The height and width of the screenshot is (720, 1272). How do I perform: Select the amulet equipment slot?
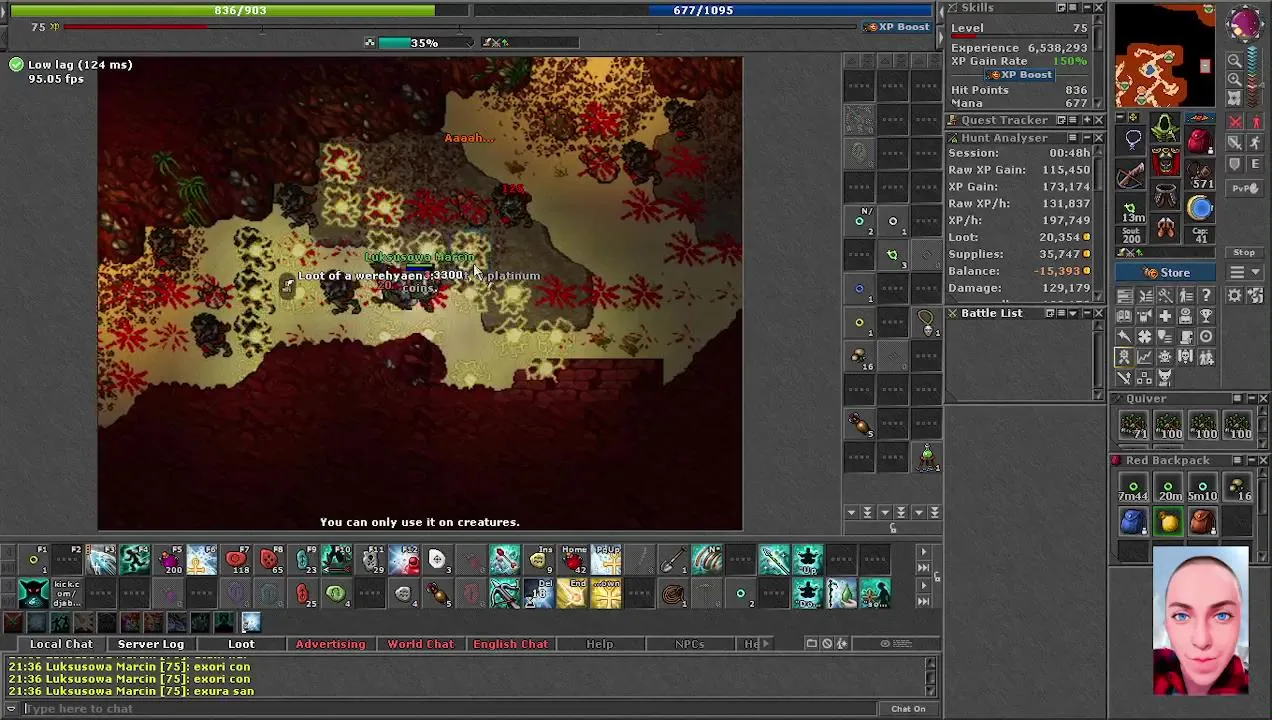point(1133,139)
